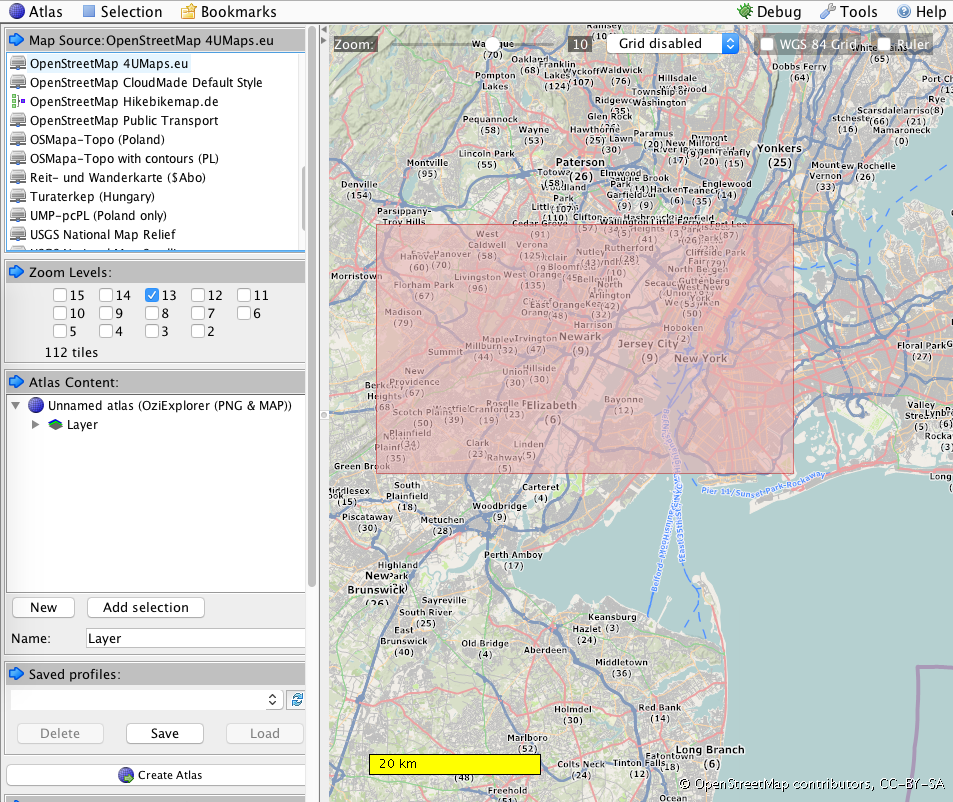This screenshot has width=953, height=802.
Task: Click the map Zoom slider handle
Action: tap(492, 44)
